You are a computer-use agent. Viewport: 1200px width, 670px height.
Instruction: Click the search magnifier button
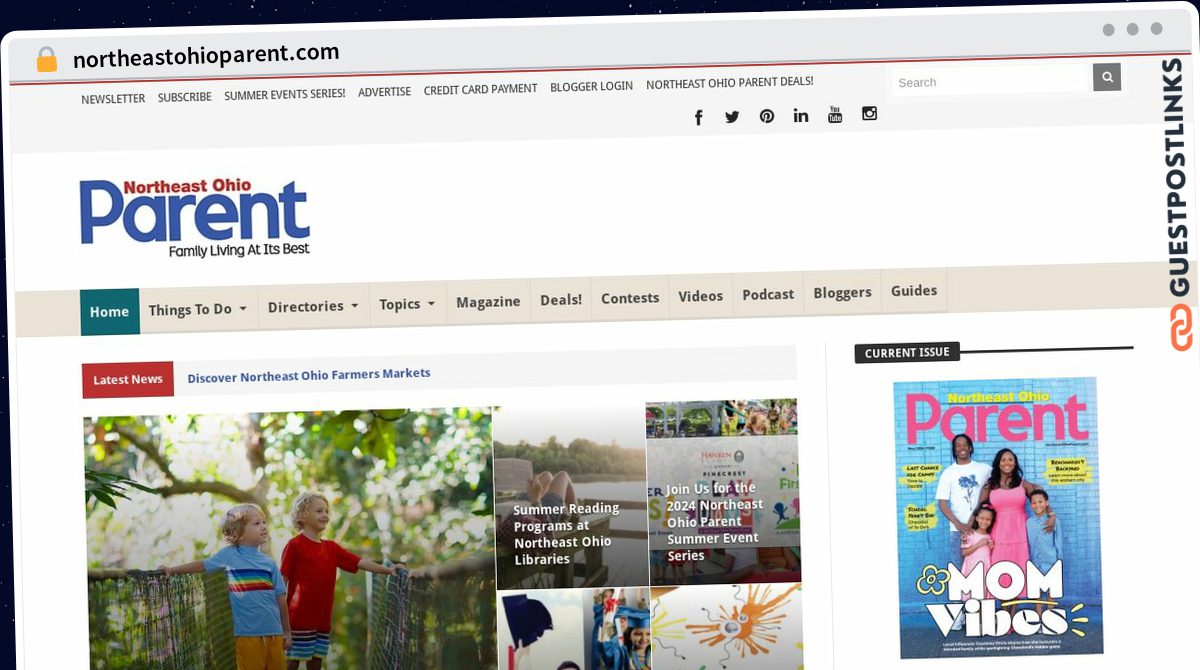tap(1107, 77)
